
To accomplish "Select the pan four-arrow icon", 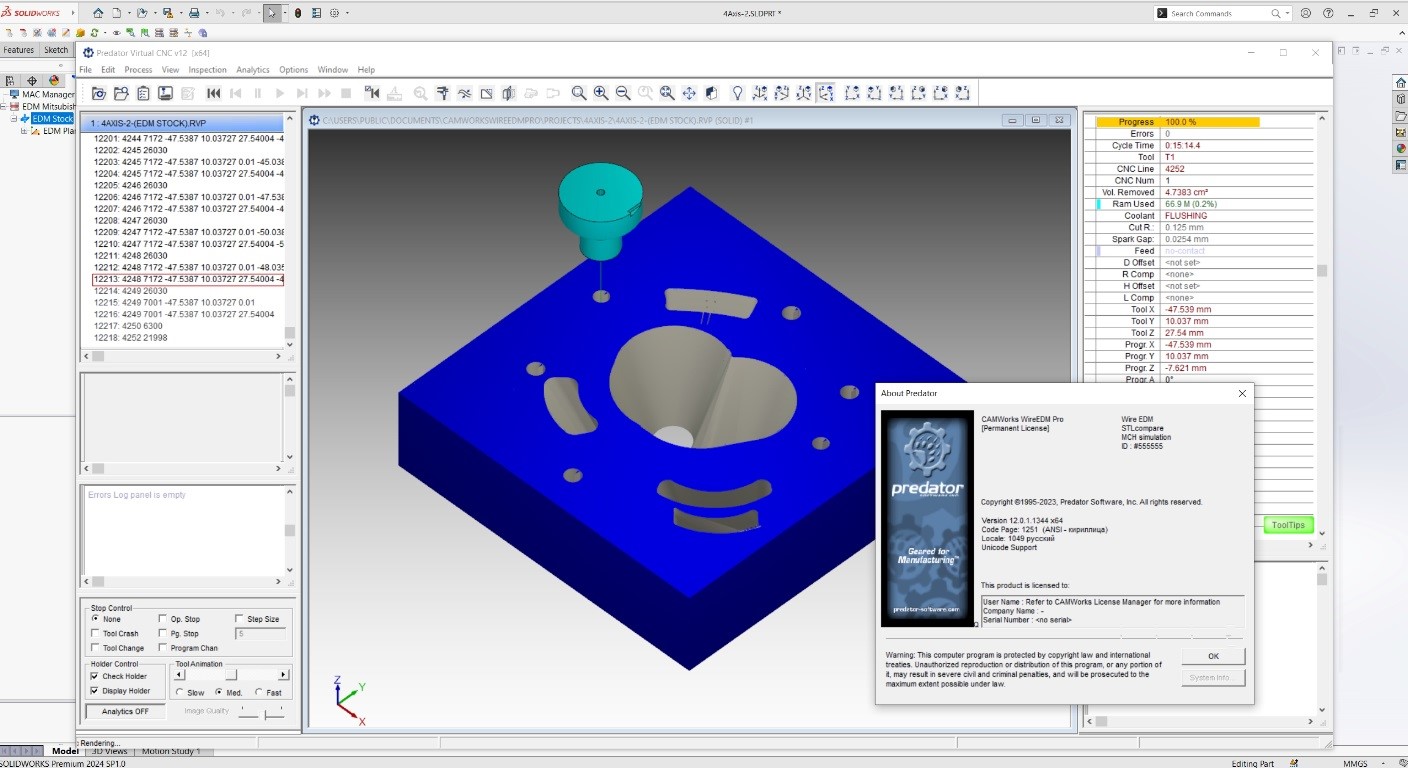I will pyautogui.click(x=689, y=93).
